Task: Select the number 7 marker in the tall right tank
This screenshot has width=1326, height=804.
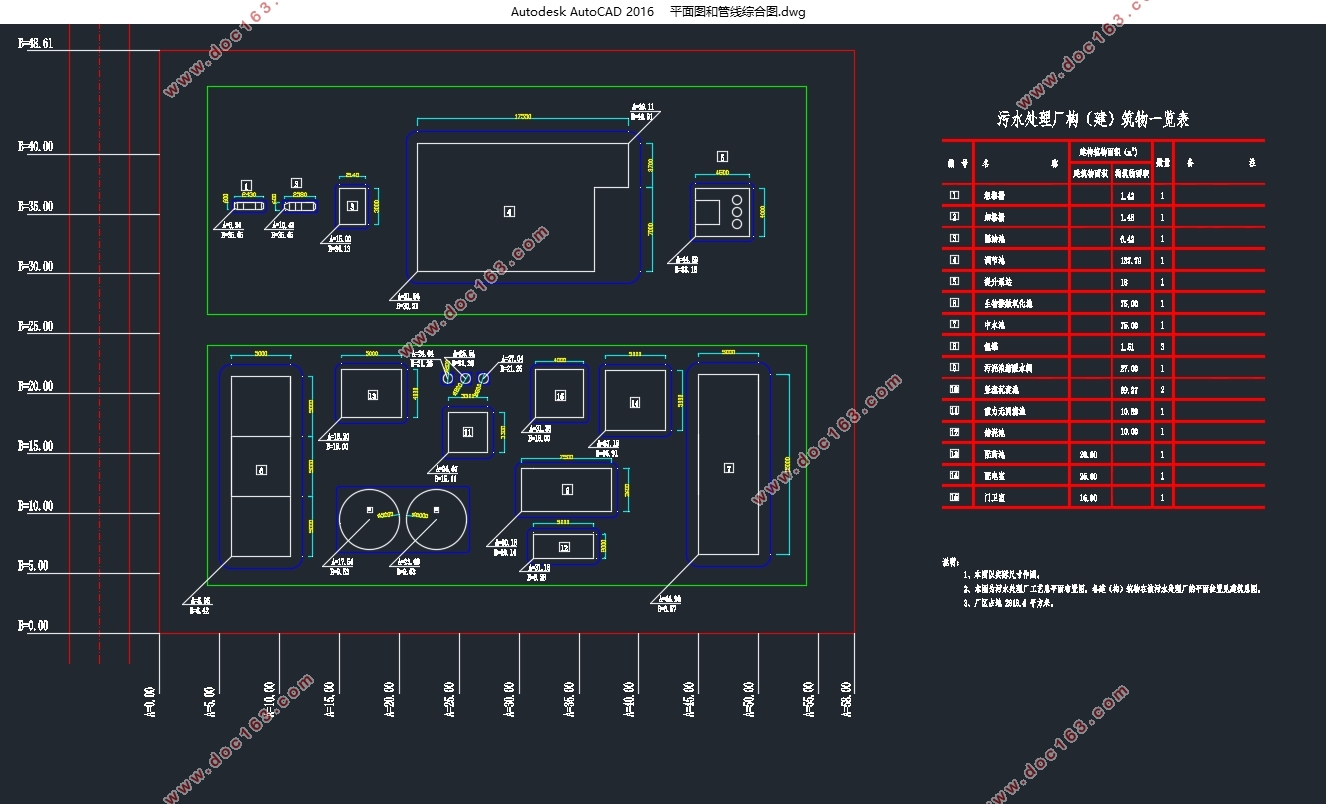Action: coord(729,468)
